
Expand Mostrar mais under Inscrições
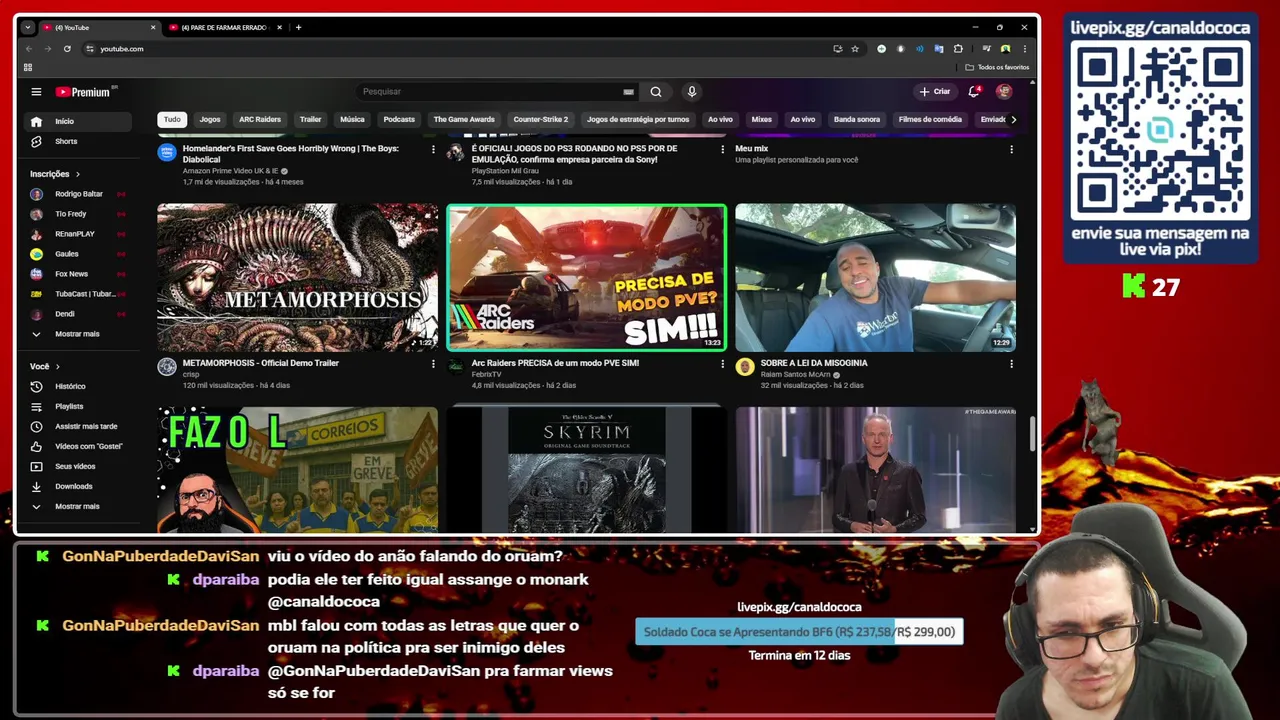pos(79,334)
